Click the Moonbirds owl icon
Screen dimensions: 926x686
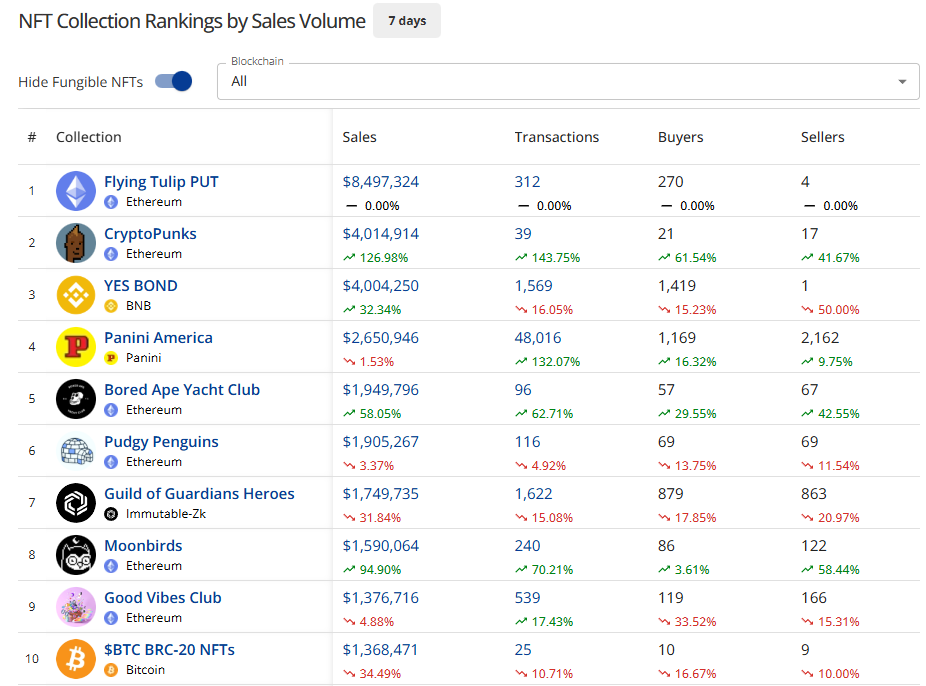[x=76, y=555]
